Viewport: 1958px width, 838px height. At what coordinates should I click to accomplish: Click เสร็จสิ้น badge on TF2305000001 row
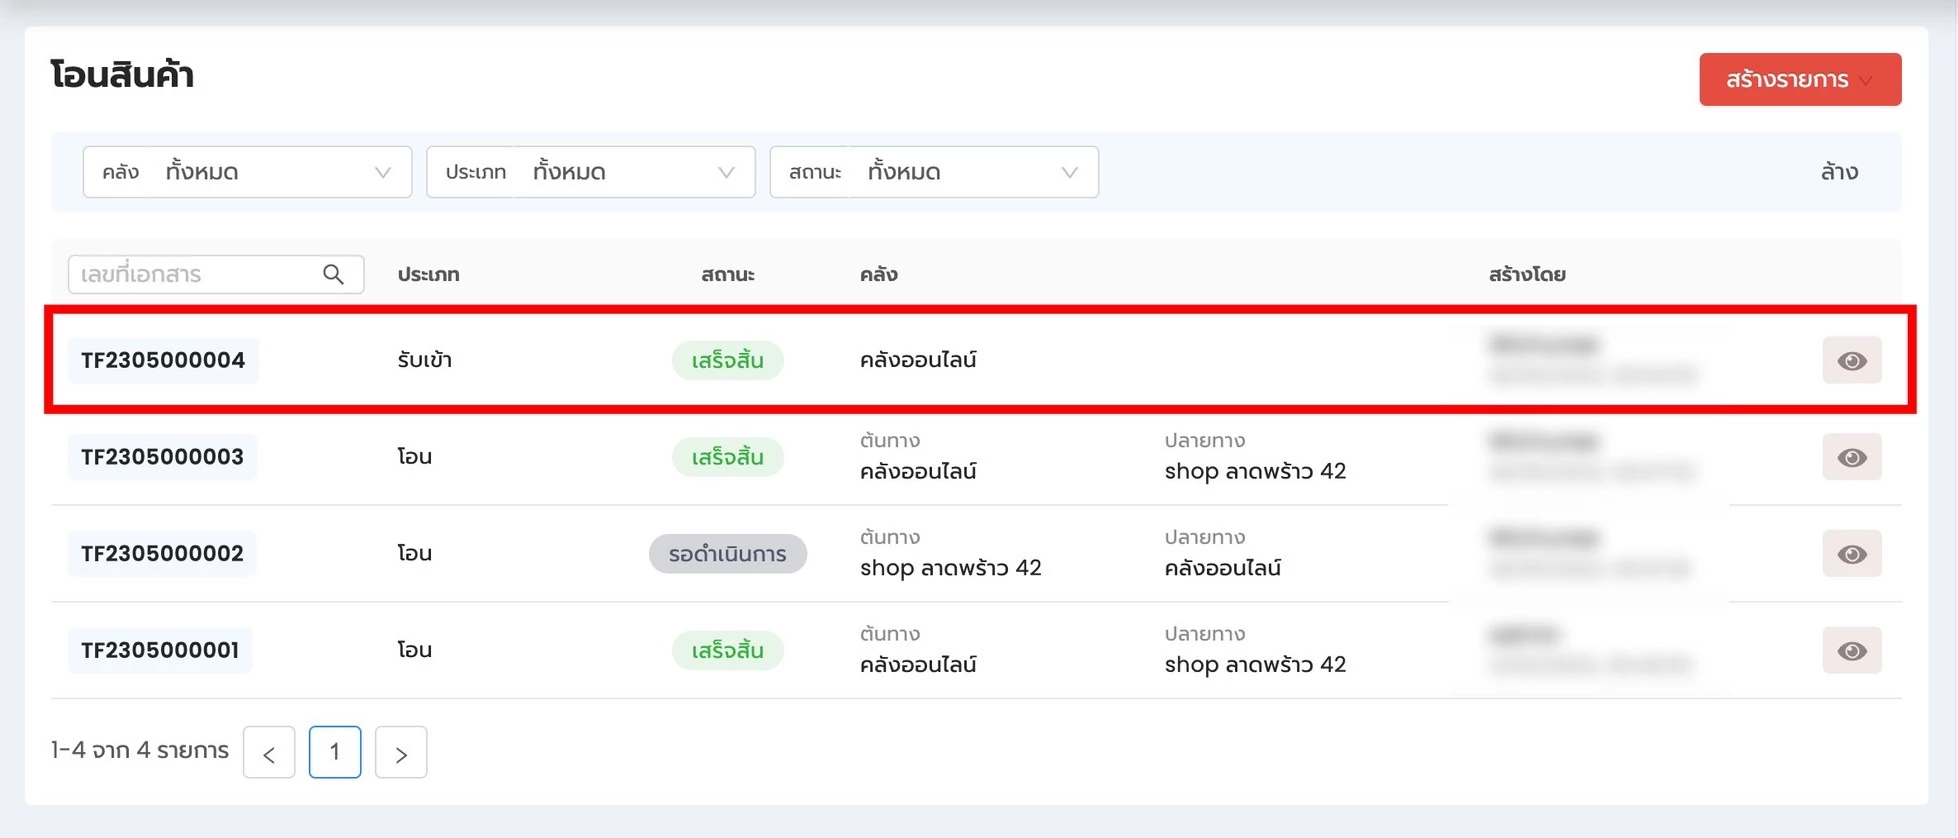click(x=727, y=651)
